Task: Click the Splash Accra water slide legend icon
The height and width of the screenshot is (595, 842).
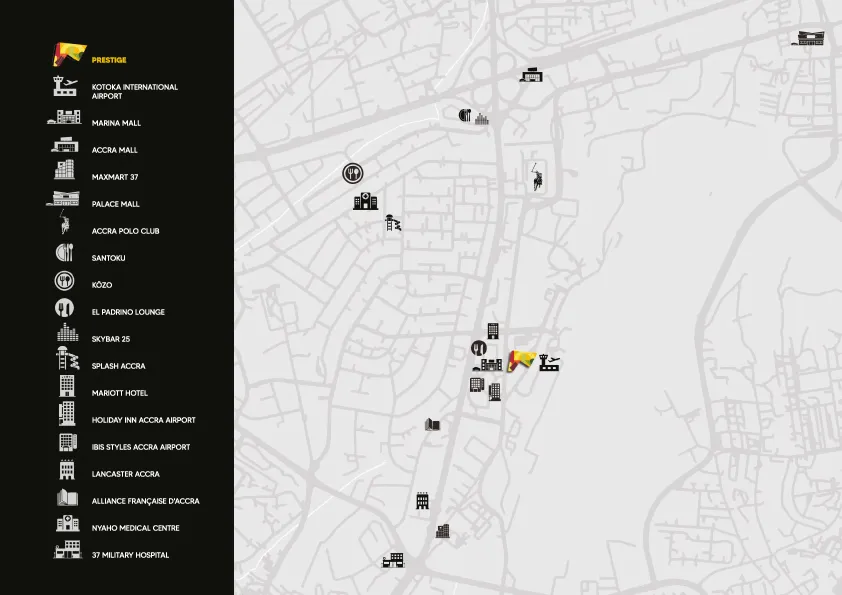Action: [68, 358]
